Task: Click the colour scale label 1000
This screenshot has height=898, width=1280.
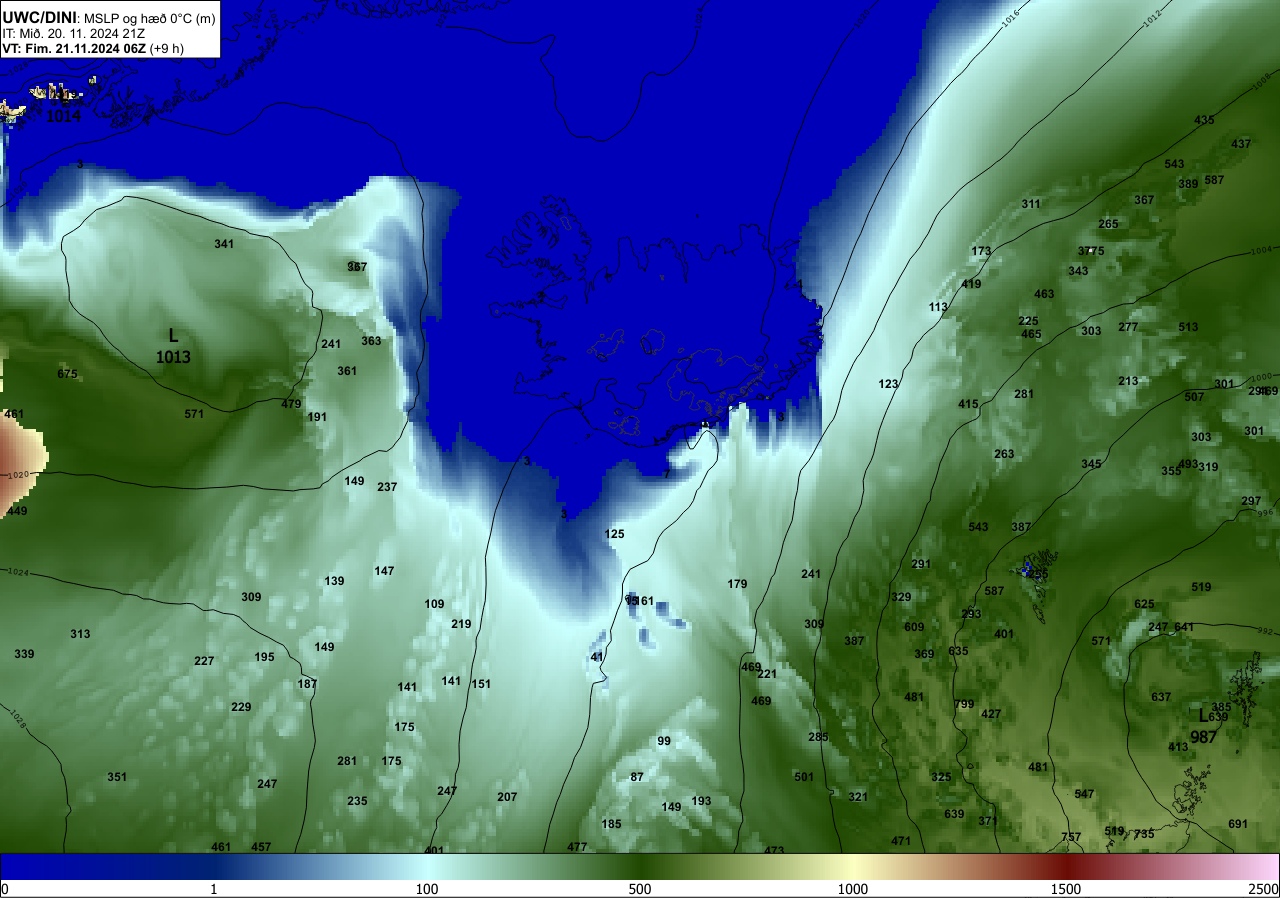Action: point(853,889)
